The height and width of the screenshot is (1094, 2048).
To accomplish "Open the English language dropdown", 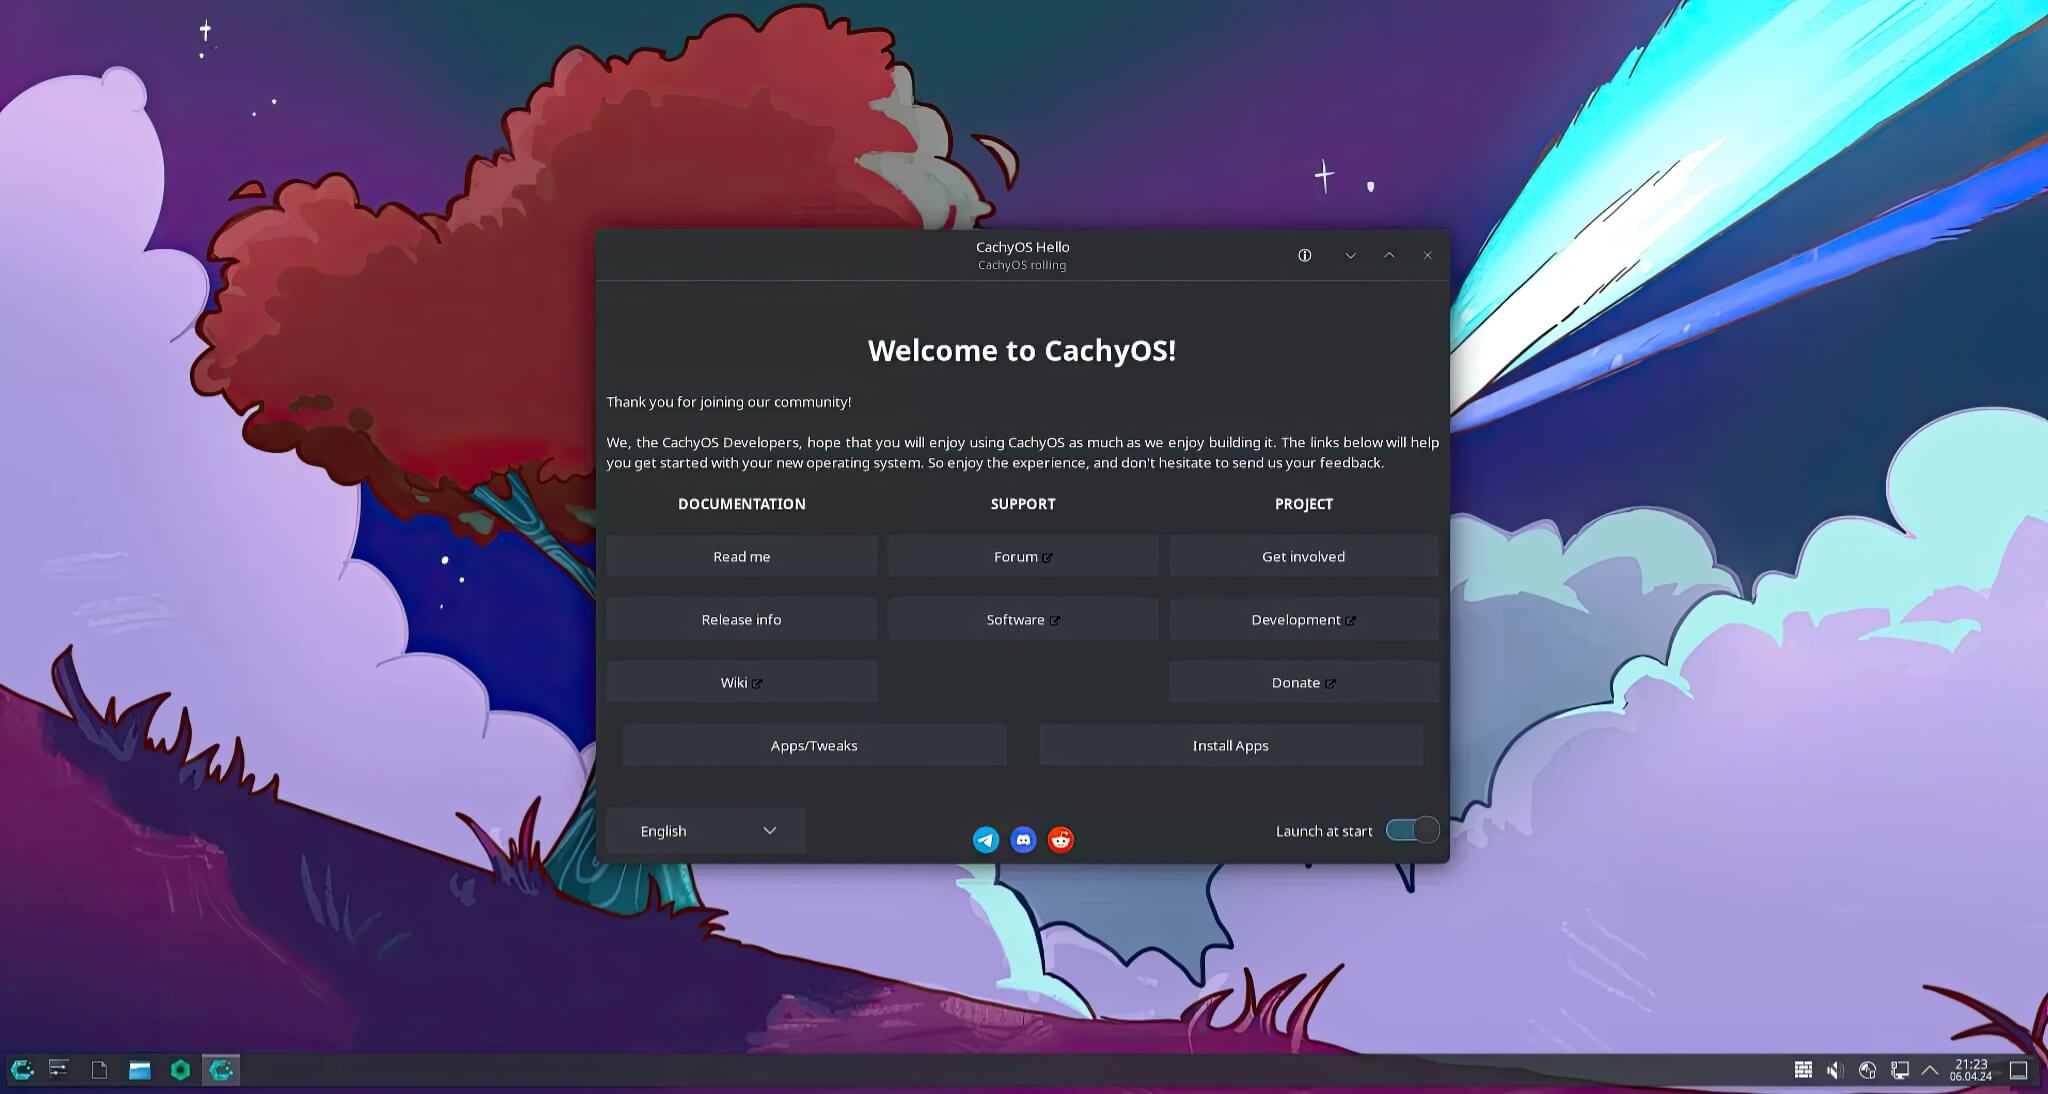I will (705, 830).
